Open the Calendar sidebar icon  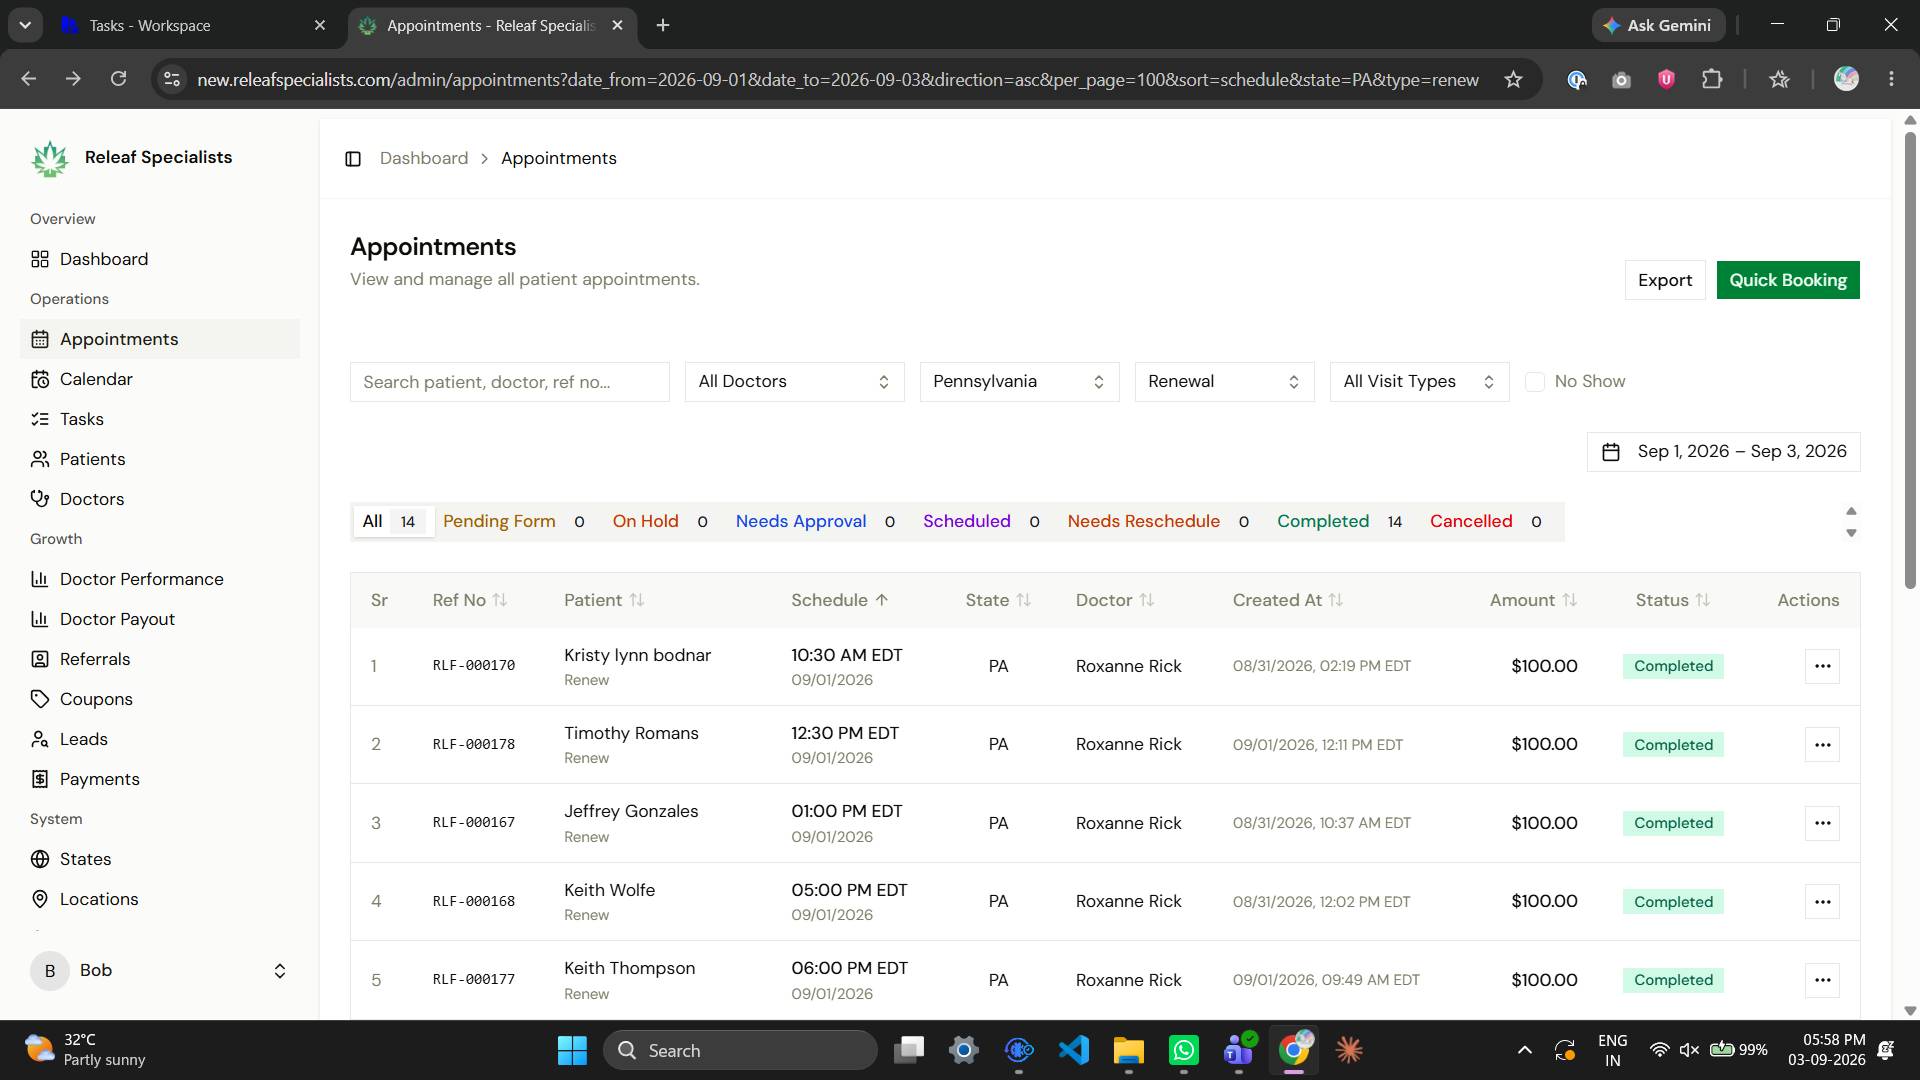point(40,379)
